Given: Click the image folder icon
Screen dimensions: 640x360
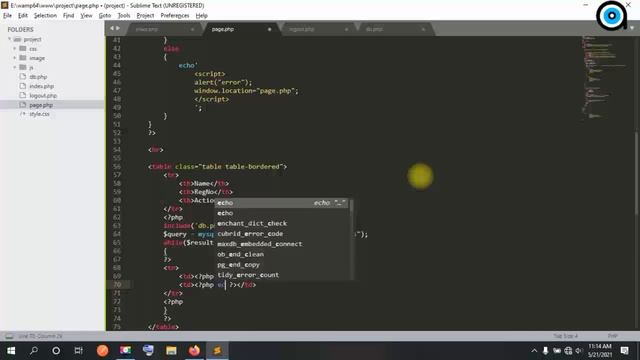Looking at the screenshot, I should coord(23,58).
